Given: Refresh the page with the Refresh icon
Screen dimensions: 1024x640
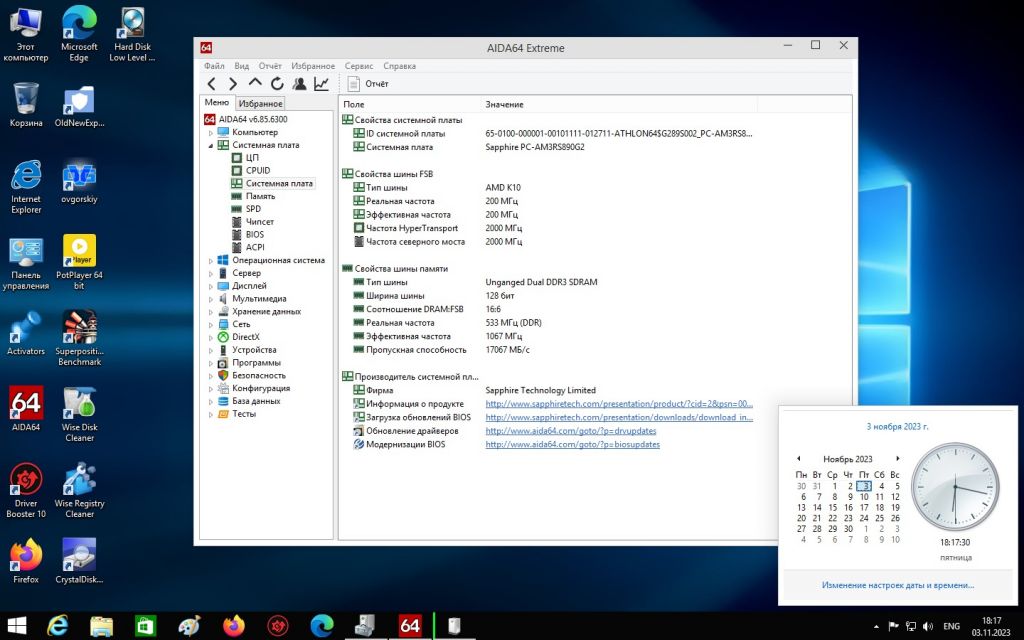Looking at the screenshot, I should tap(277, 84).
